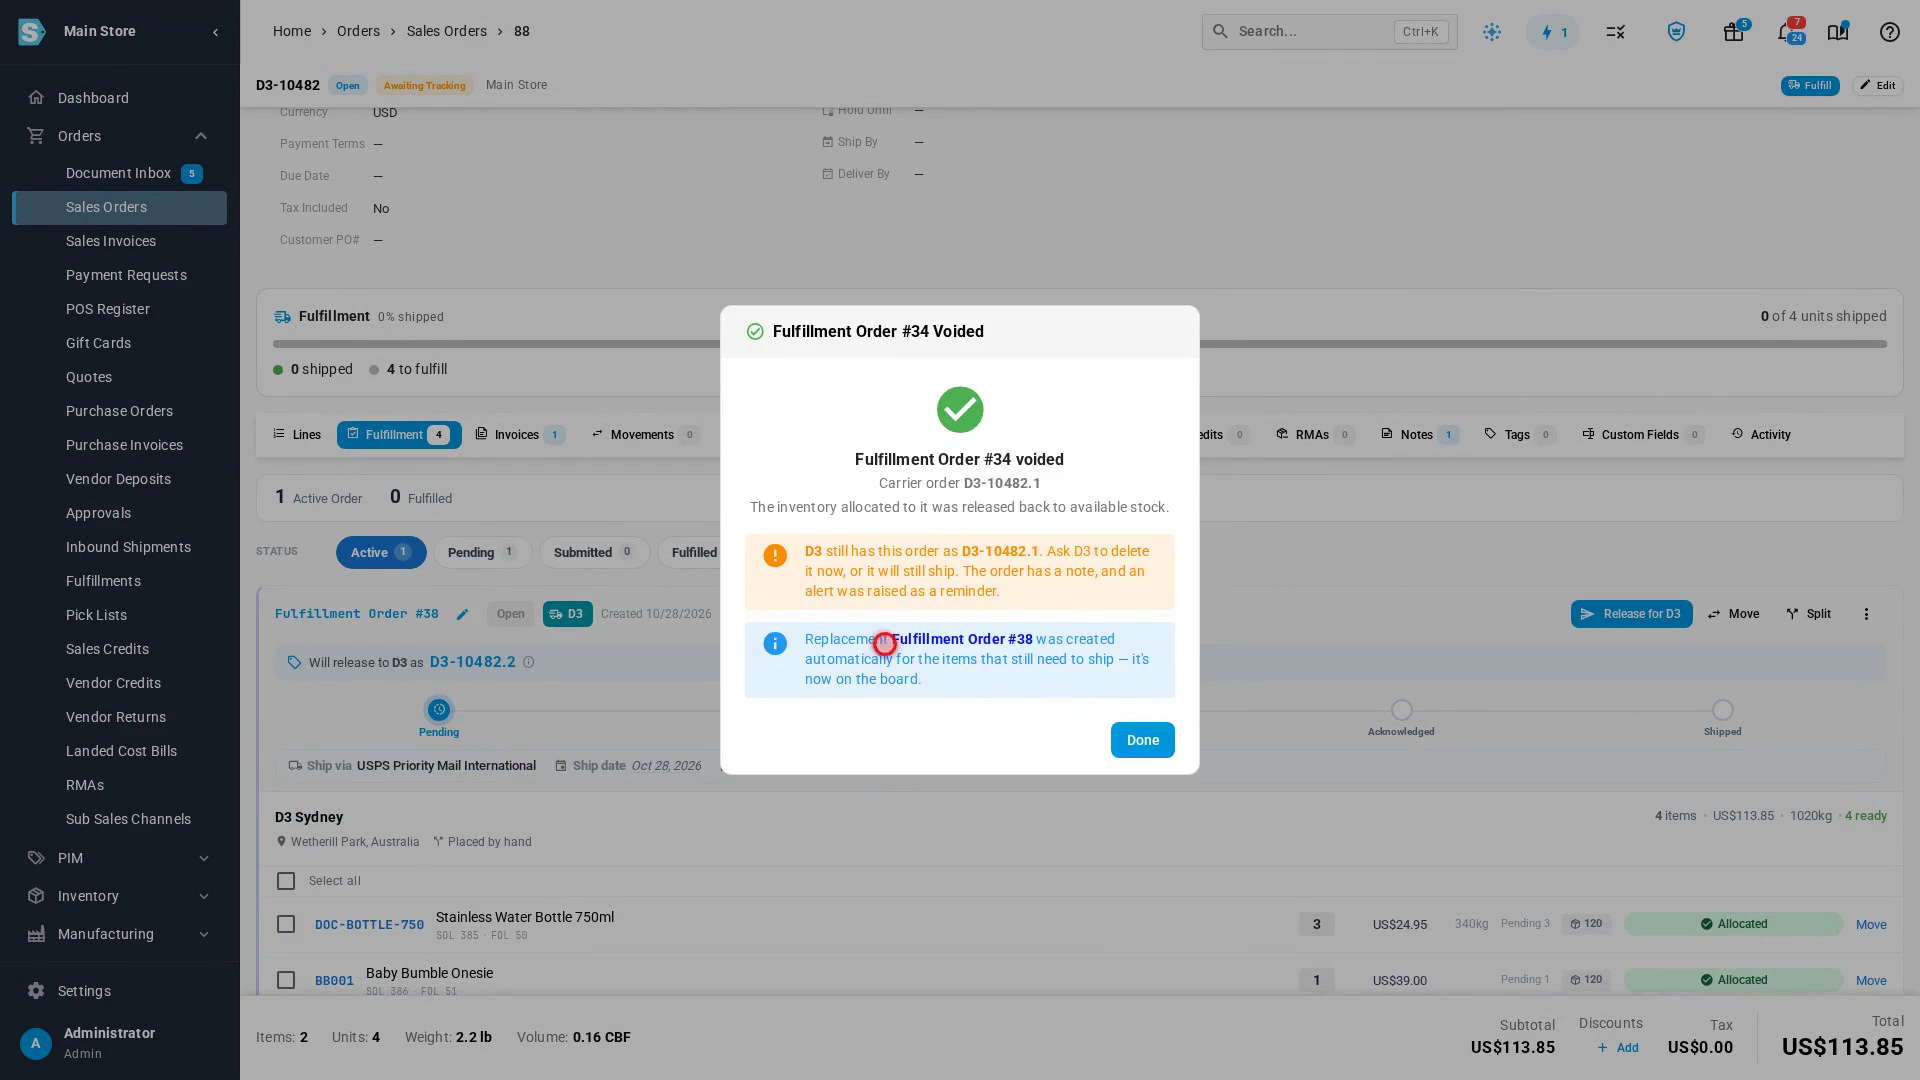Open the lightning actions badge
Screen dimensions: 1920x1080
point(1553,32)
